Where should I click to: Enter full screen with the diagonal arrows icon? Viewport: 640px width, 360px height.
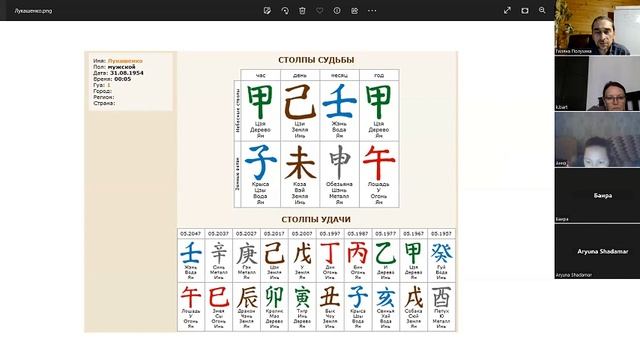tap(507, 11)
